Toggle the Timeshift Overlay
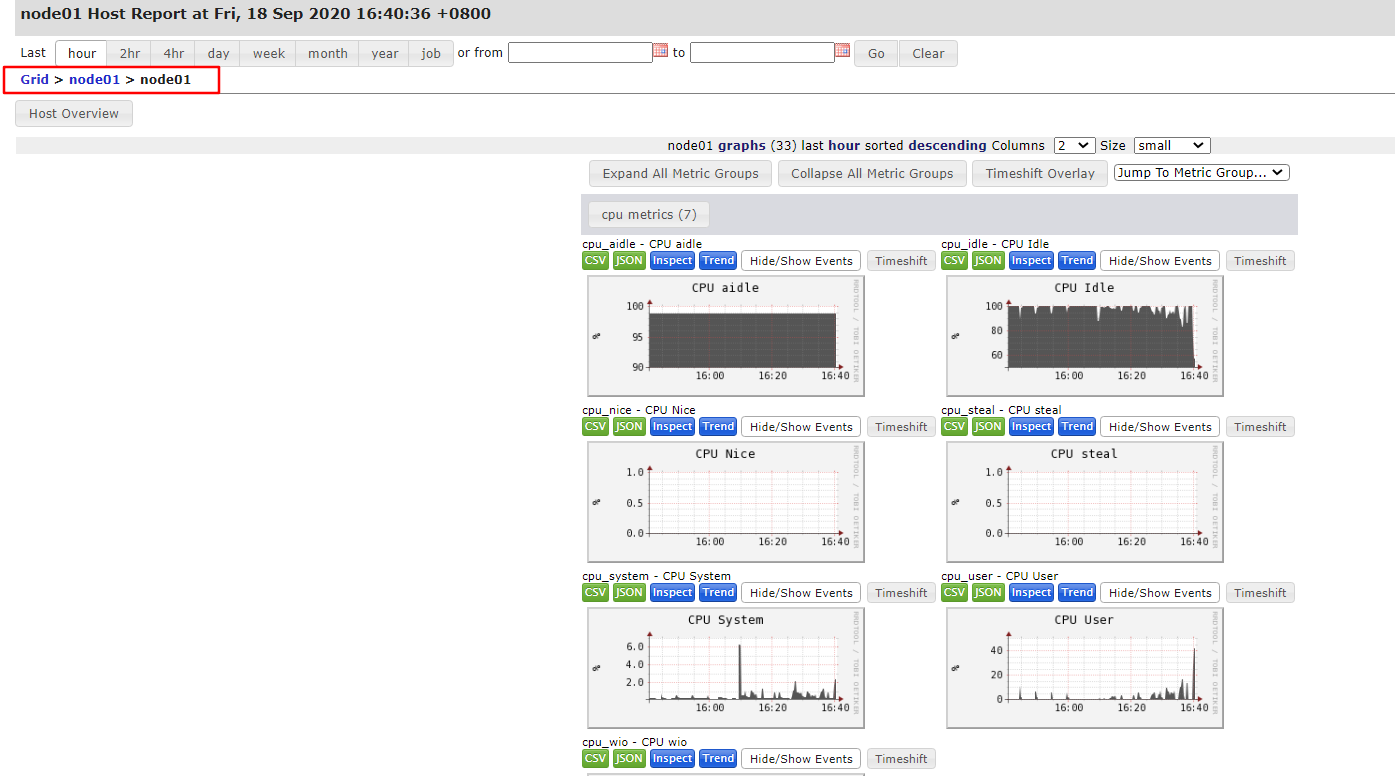This screenshot has height=776, width=1395. pos(1040,174)
